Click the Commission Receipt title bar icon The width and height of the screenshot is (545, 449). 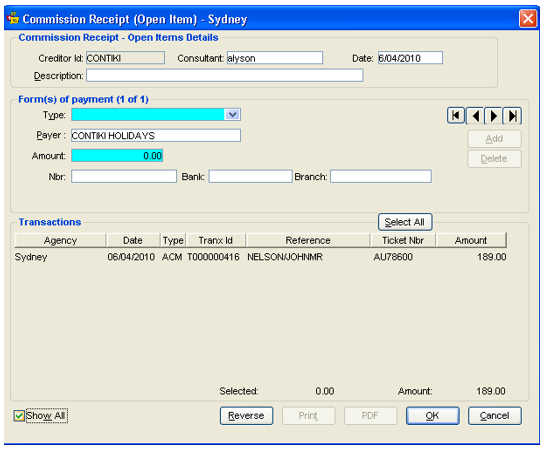click(13, 18)
